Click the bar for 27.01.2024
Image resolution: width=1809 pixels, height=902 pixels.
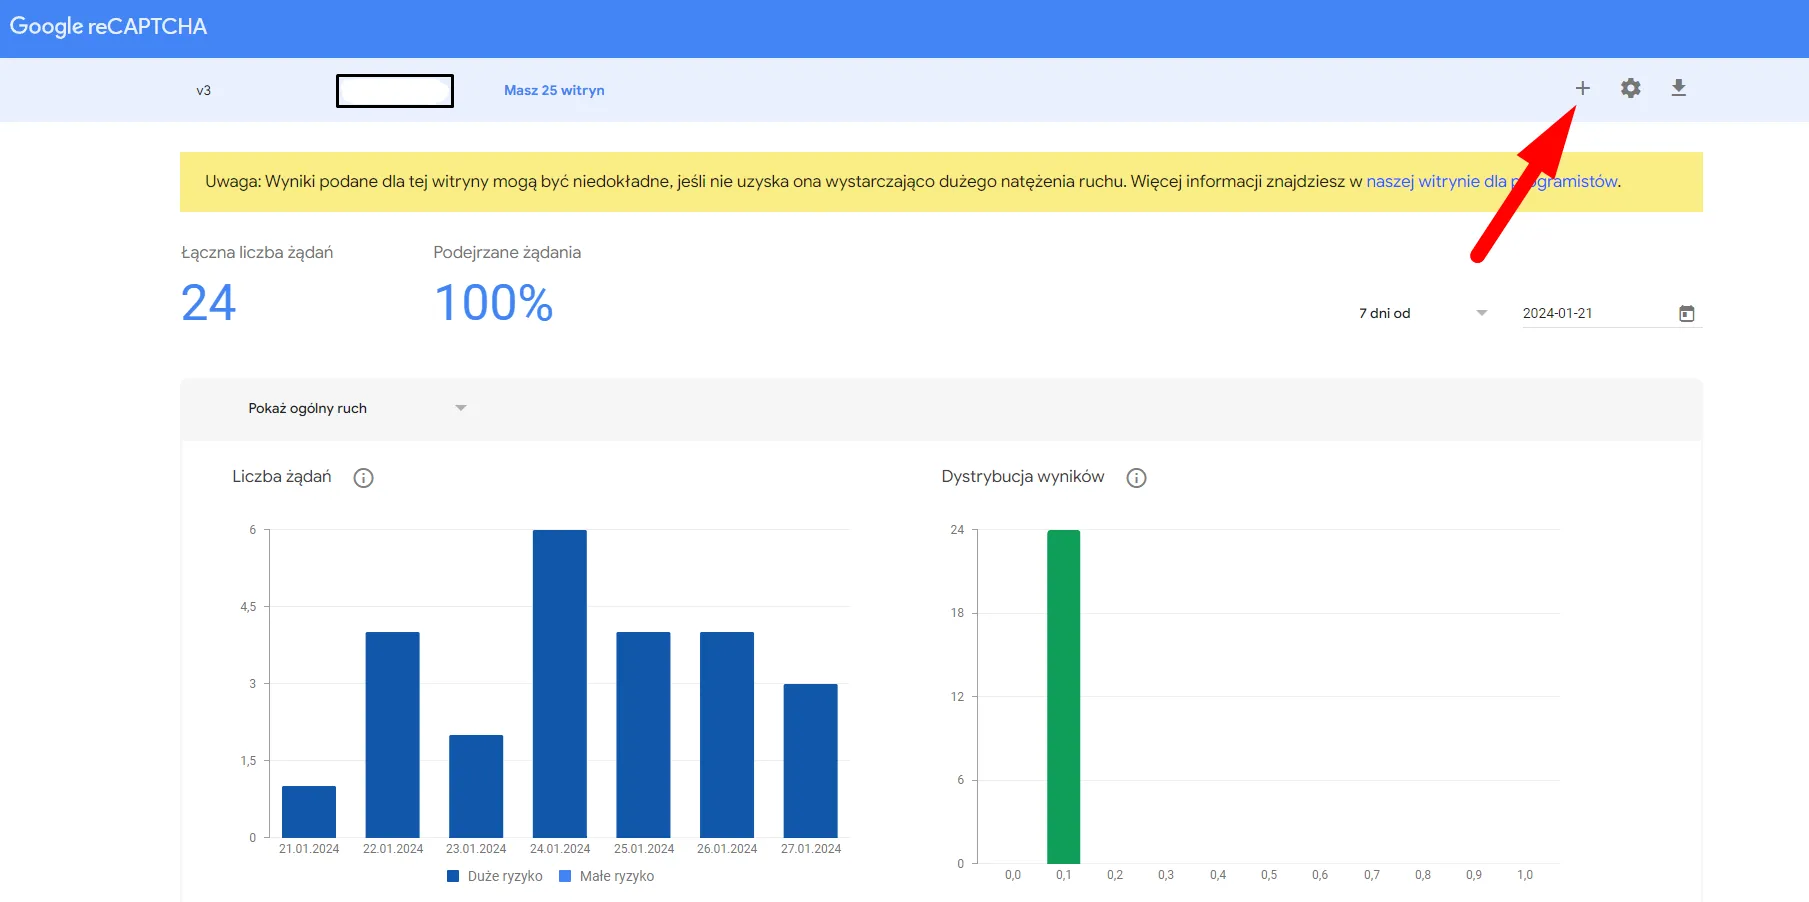coord(811,760)
